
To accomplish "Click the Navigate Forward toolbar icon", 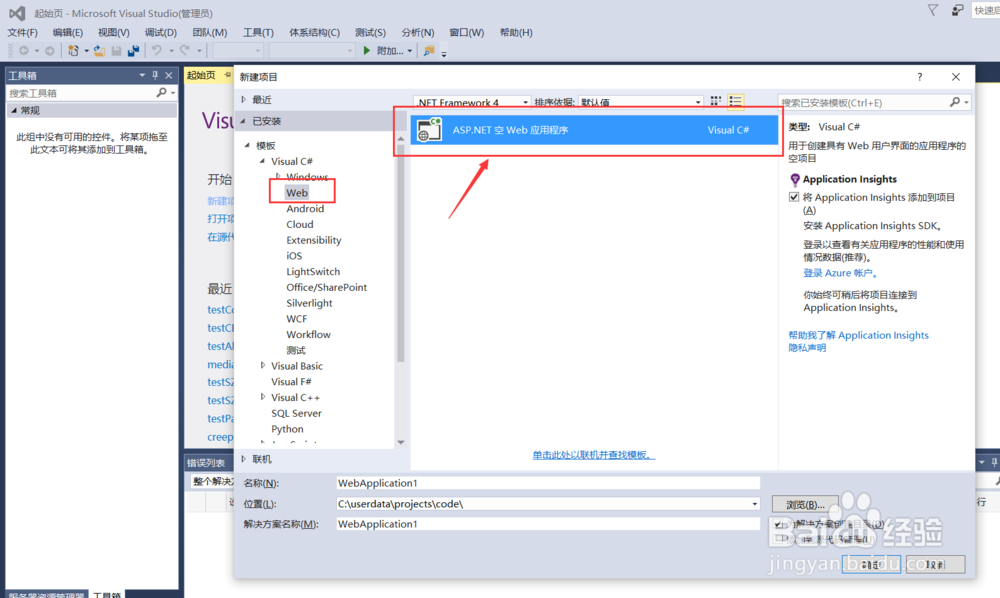I will 49,50.
